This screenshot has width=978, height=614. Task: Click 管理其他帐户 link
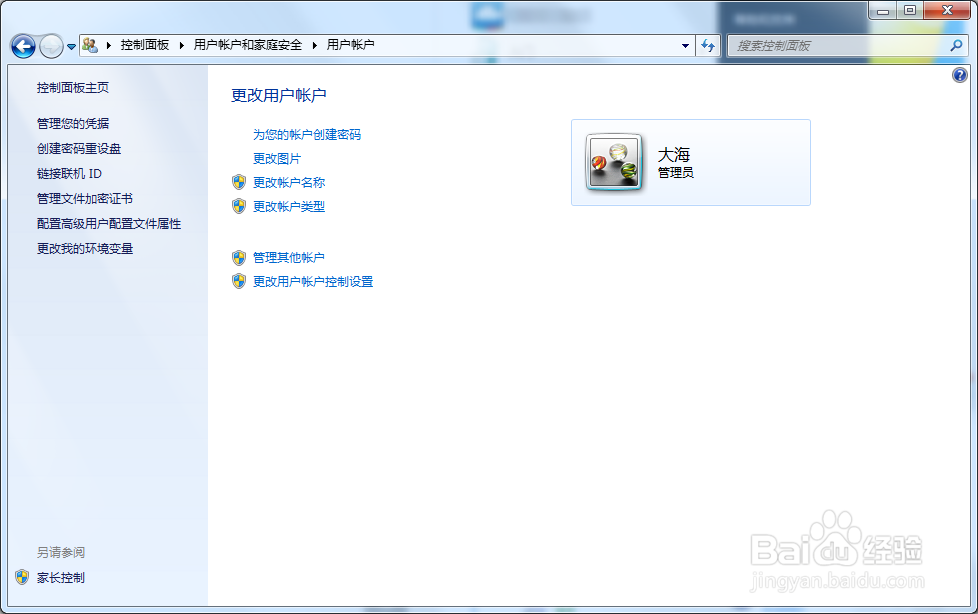(289, 258)
